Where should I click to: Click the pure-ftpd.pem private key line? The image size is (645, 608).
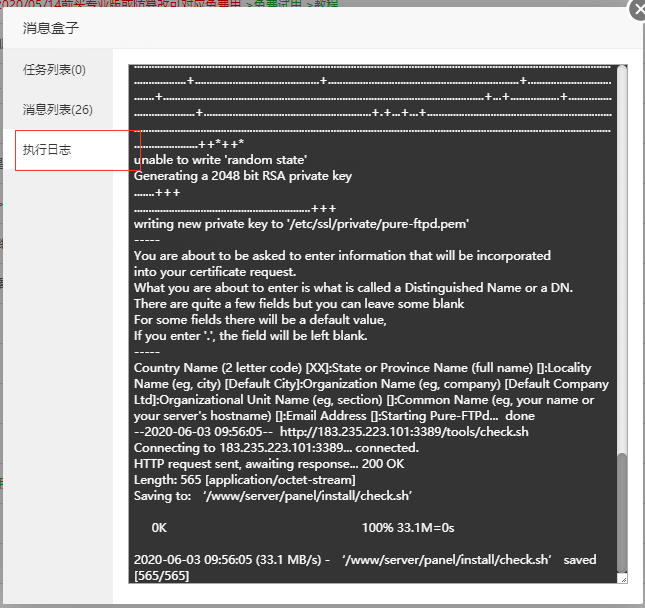tap(301, 224)
